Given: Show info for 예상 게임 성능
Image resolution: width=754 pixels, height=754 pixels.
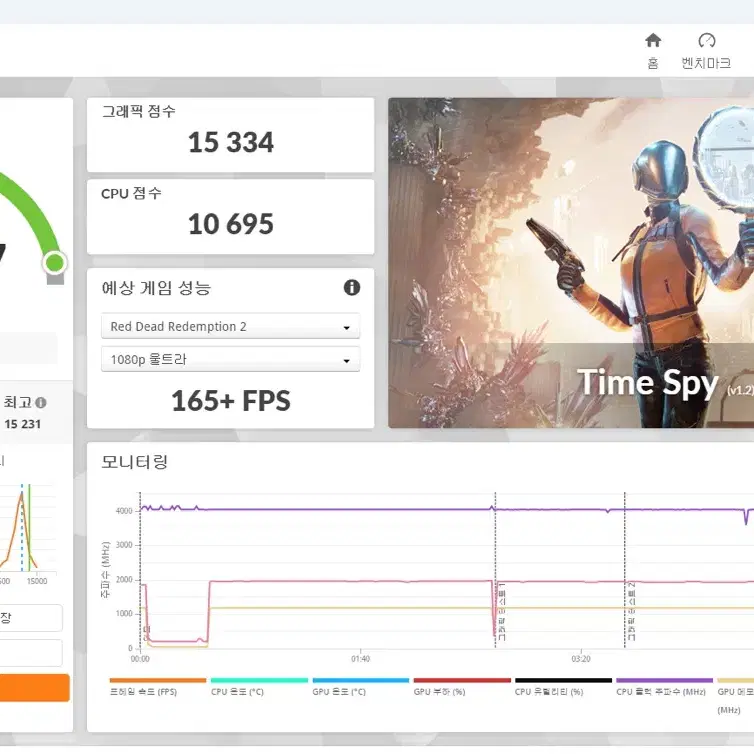Looking at the screenshot, I should 352,288.
